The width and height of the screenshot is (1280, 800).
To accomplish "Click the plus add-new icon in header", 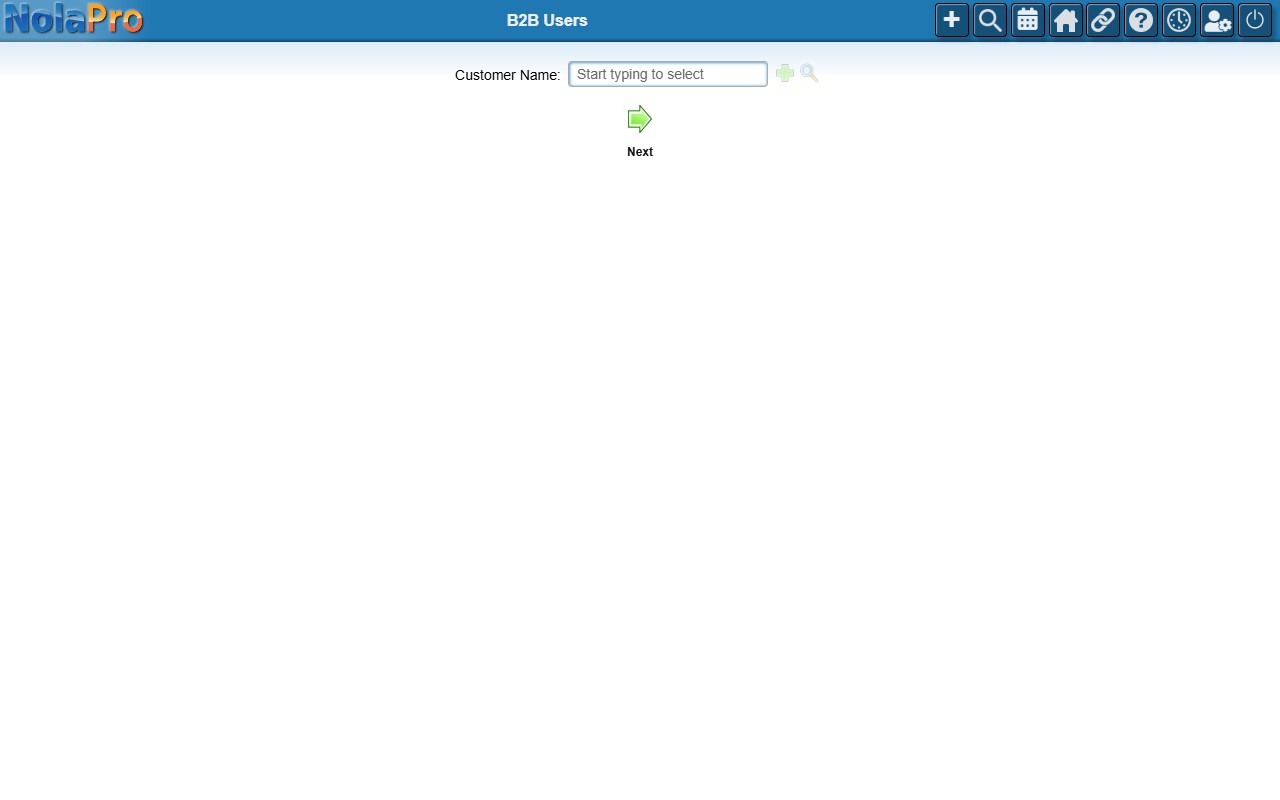I will point(952,20).
